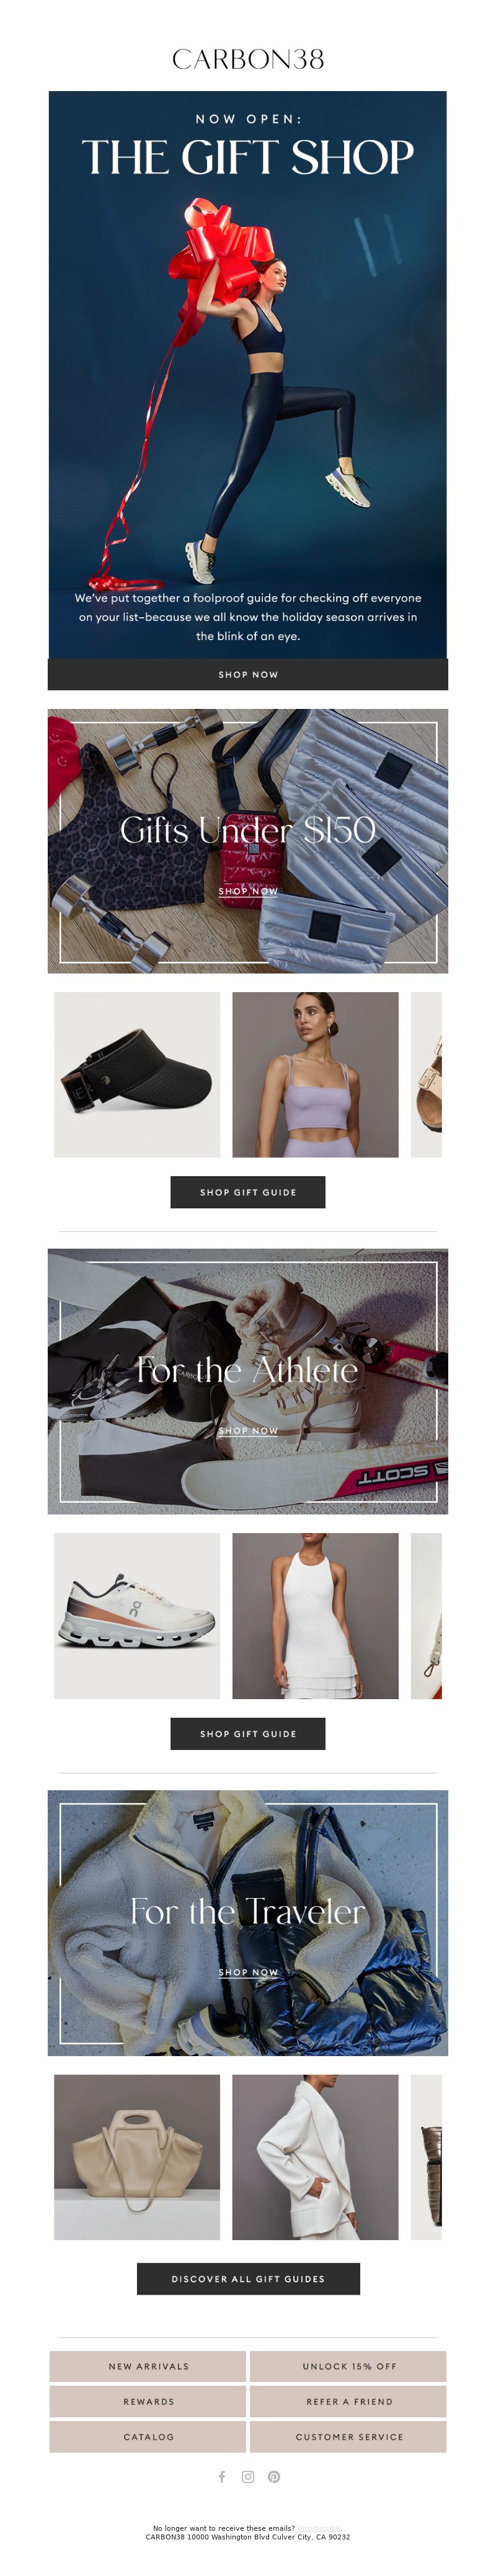This screenshot has height=2576, width=496.
Task: Open the Facebook icon in footer
Action: (222, 2476)
